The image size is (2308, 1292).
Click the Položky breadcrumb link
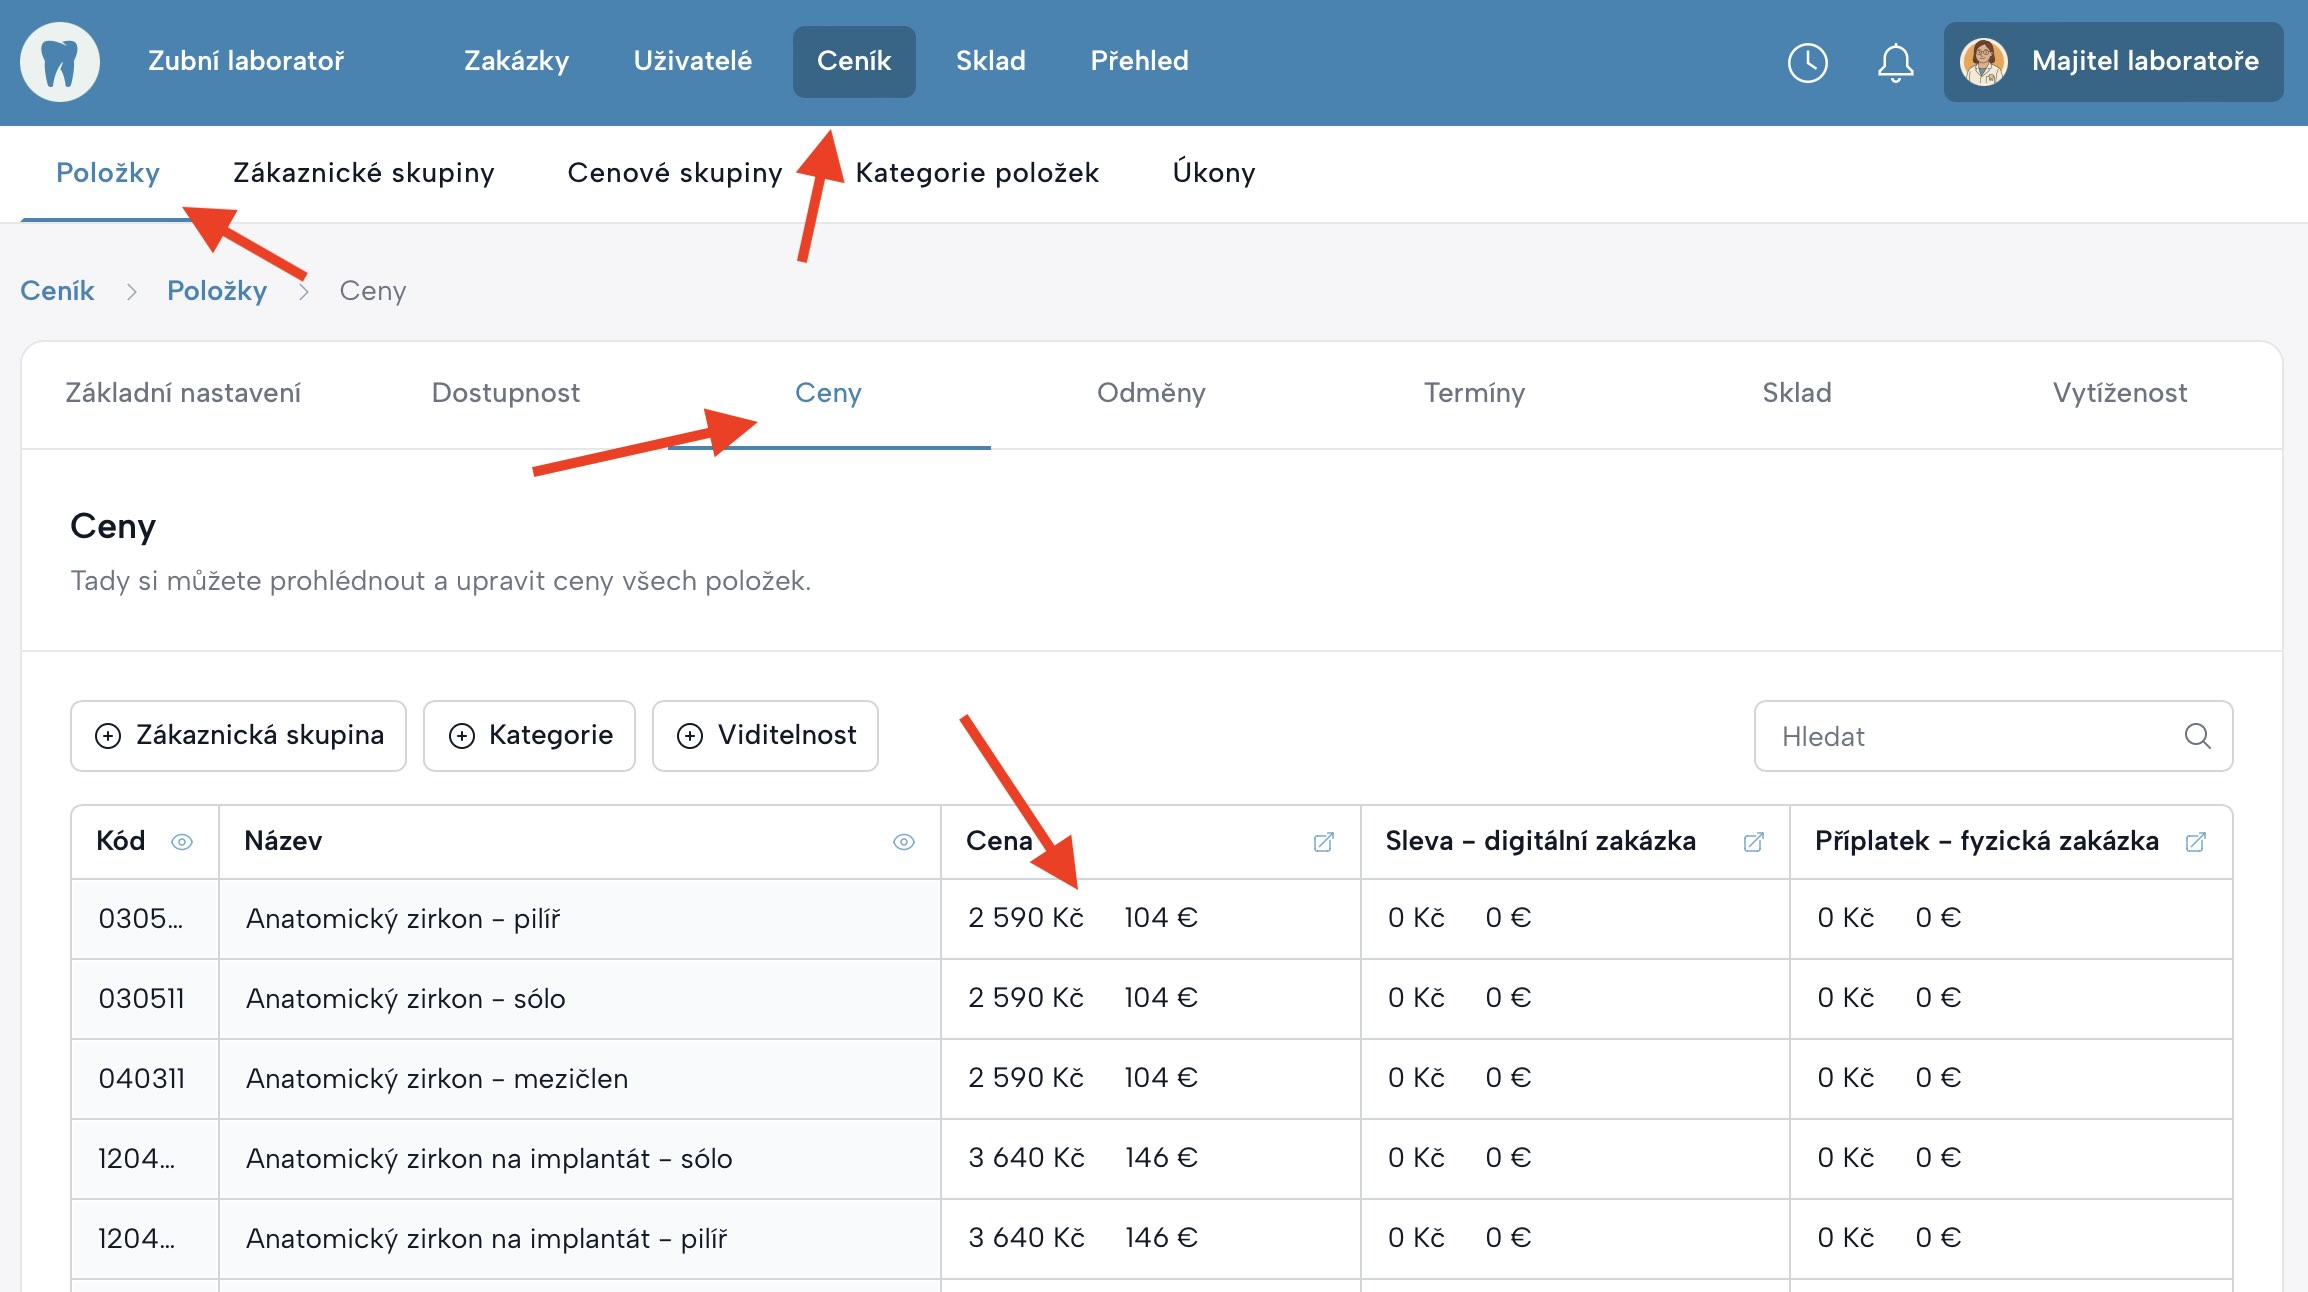(216, 291)
